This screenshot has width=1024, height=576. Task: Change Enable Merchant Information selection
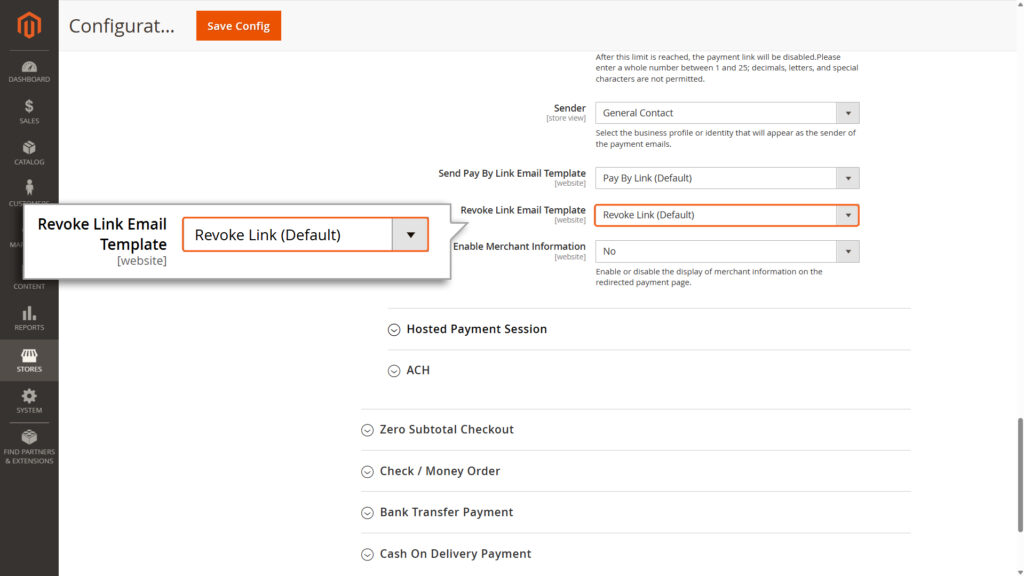(x=727, y=251)
